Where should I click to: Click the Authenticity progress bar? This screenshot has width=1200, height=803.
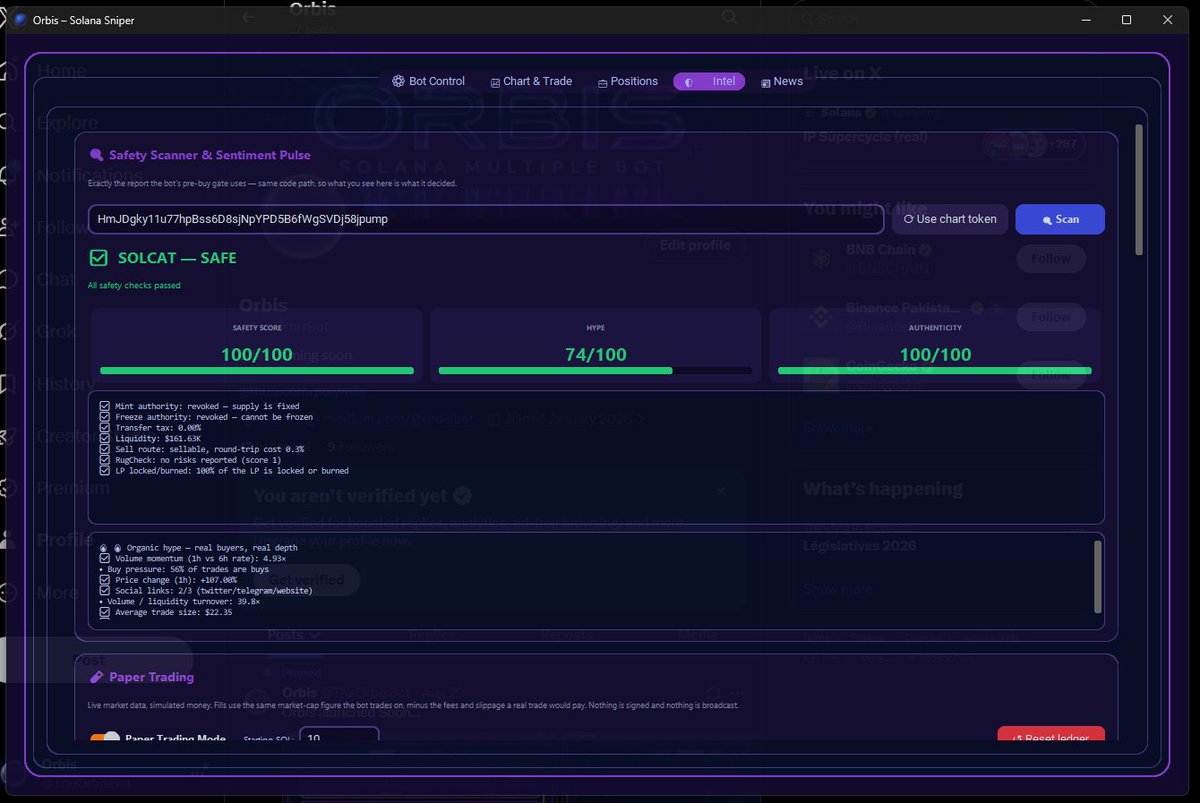click(x=935, y=371)
